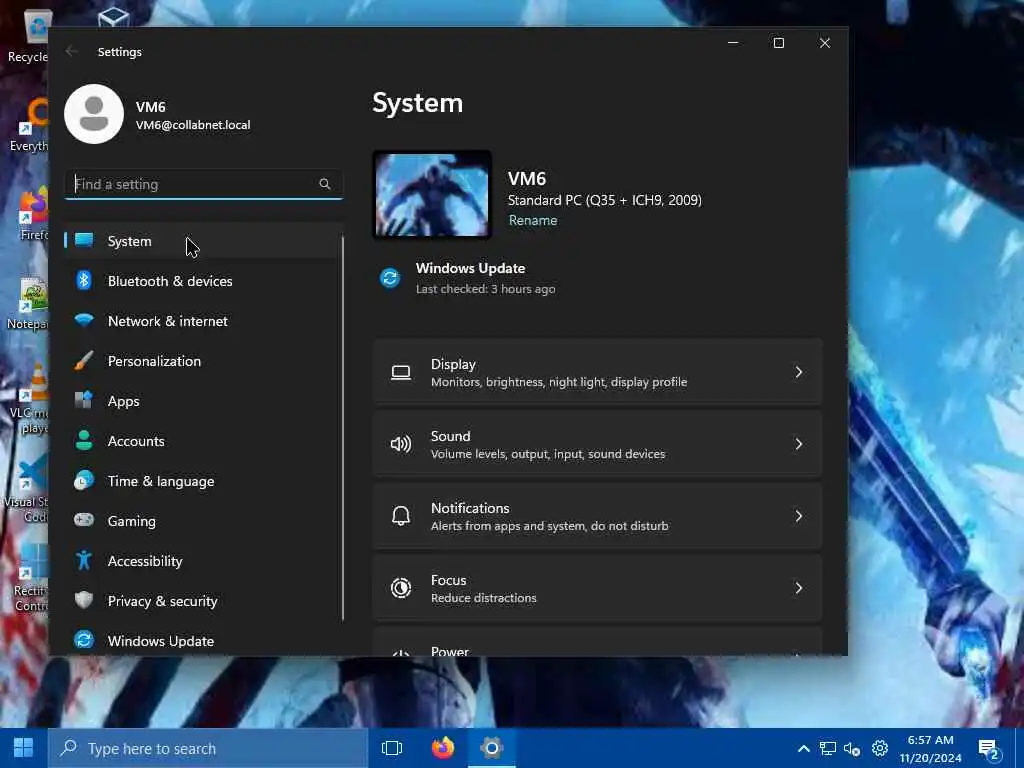Click the Rename link for VM6
1024x768 pixels.
tap(533, 220)
